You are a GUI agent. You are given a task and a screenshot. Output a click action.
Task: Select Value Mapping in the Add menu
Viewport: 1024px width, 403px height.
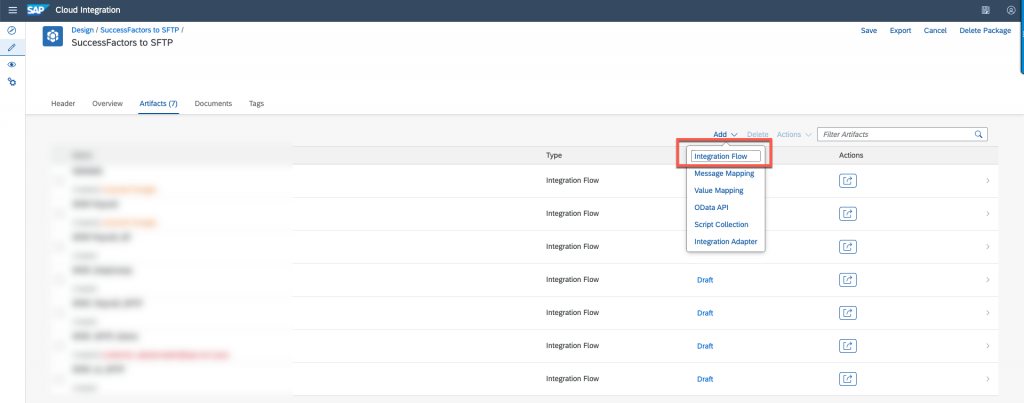pos(718,191)
